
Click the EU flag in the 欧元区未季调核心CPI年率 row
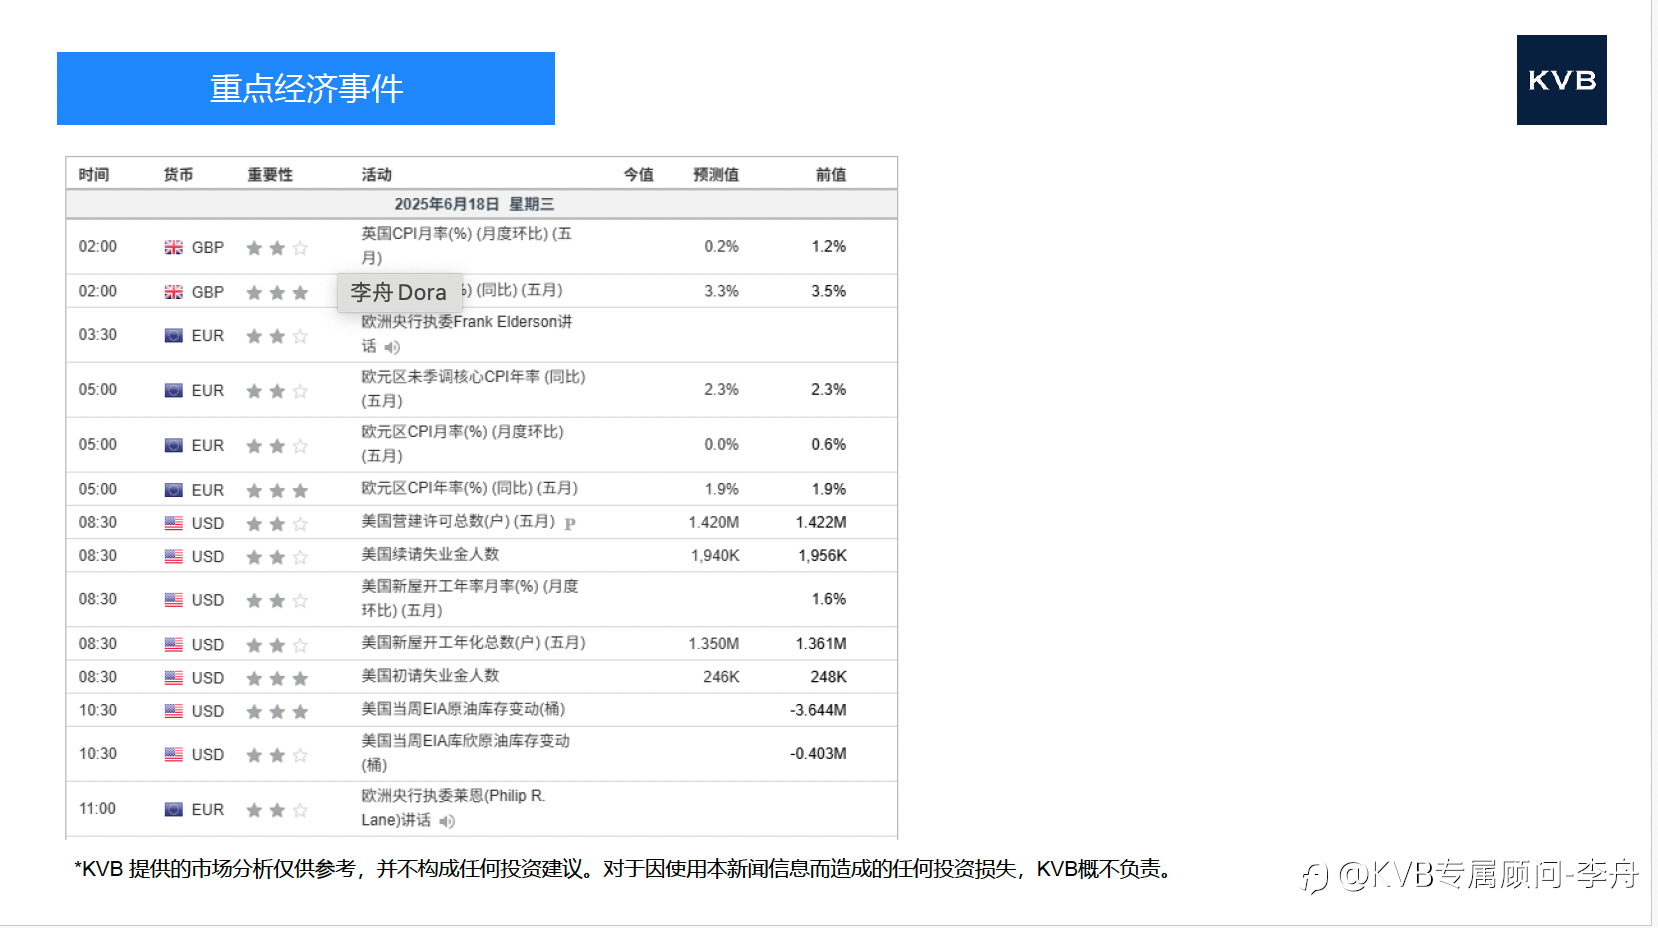(174, 391)
